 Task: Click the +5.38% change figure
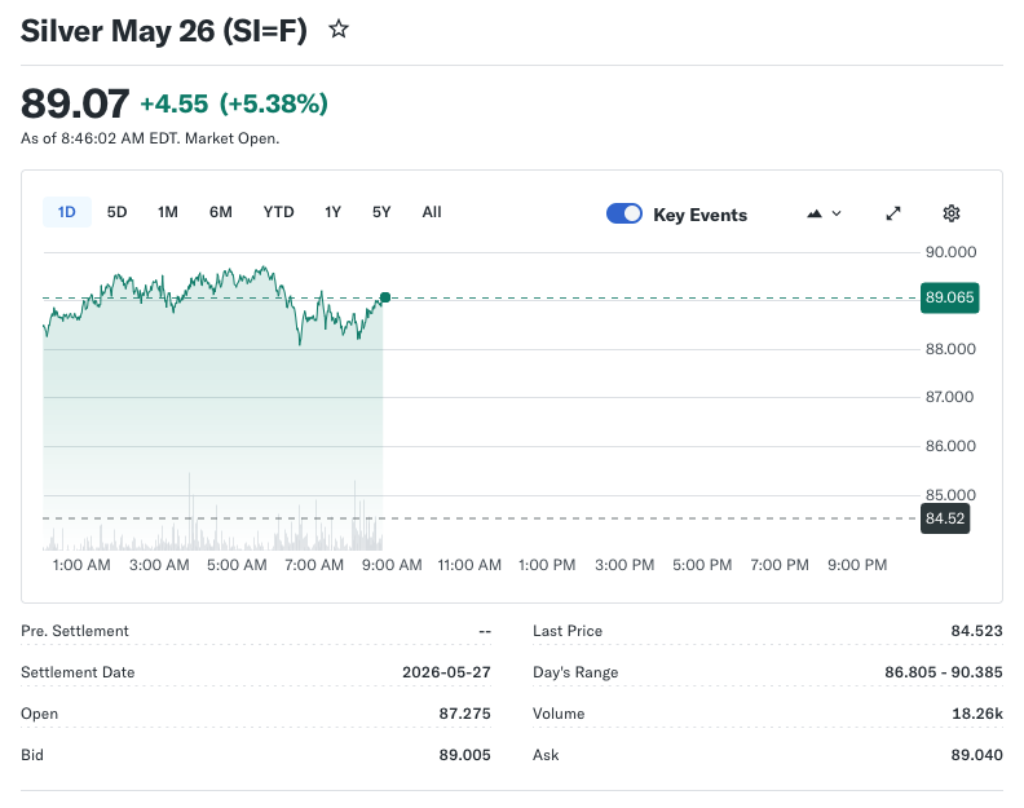pos(271,103)
